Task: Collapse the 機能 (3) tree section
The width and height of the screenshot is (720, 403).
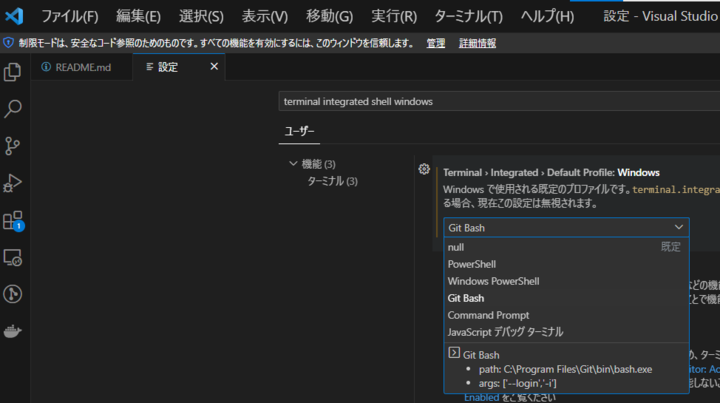Action: click(293, 164)
